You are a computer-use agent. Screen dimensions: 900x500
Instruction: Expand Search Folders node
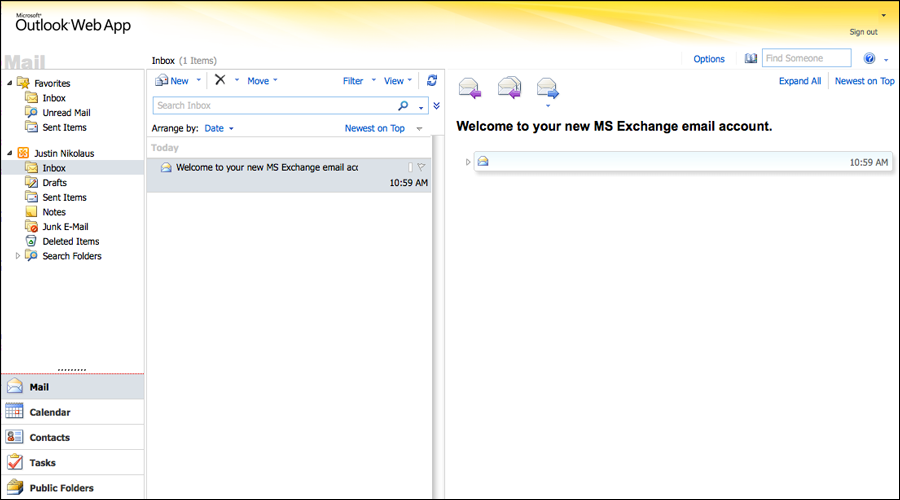point(18,256)
